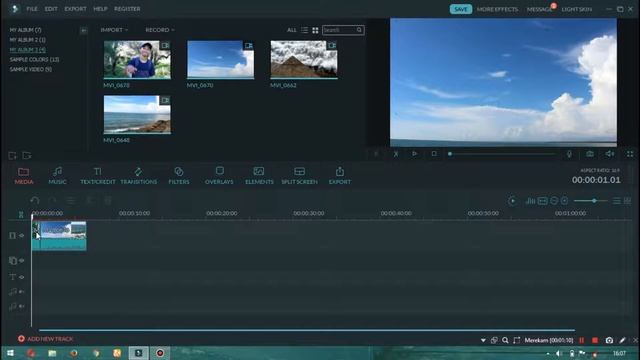Expand the Import dropdown
Screen dimensions: 640x360
[x=114, y=30]
